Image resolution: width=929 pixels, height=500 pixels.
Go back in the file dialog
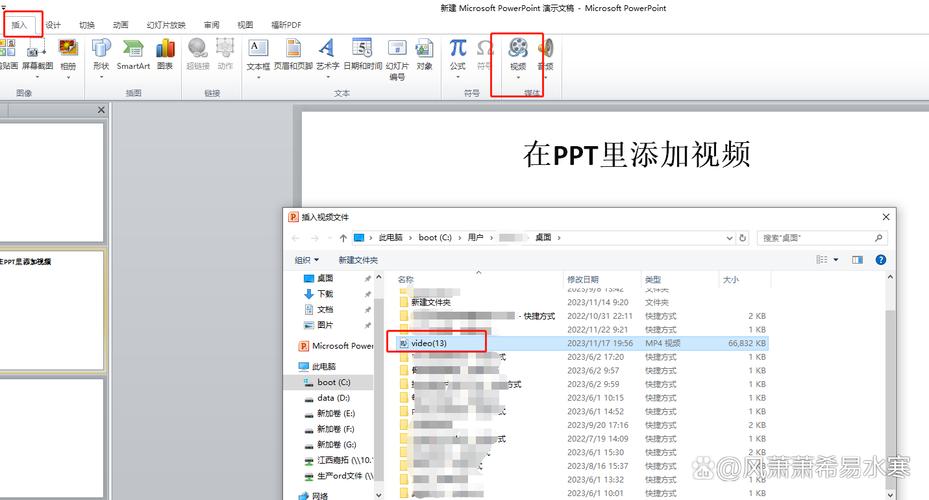pos(296,238)
